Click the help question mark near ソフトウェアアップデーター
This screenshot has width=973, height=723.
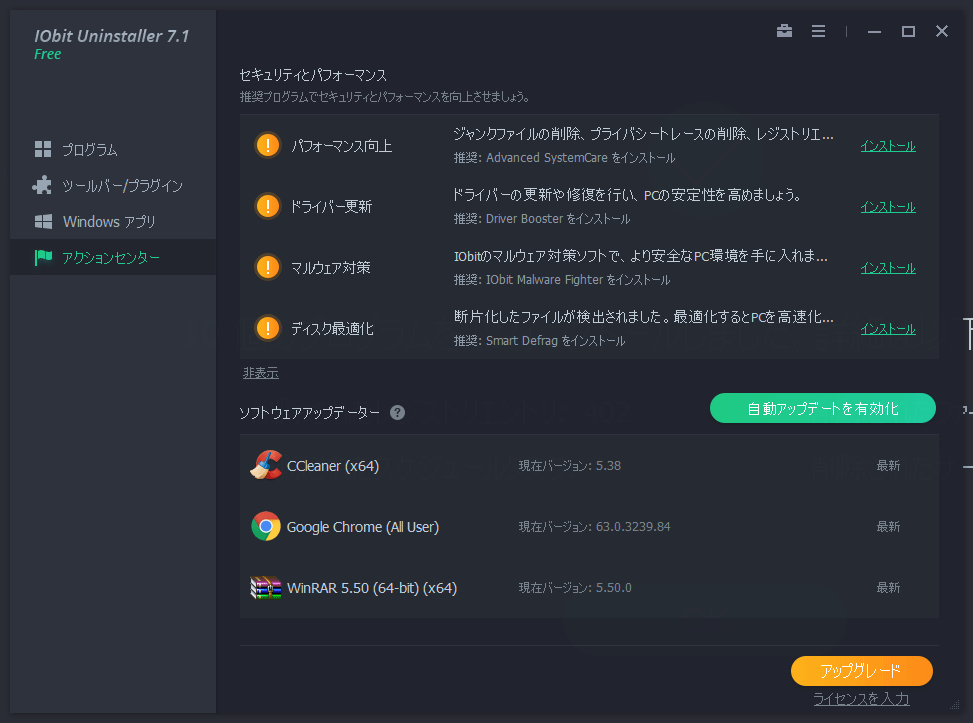point(397,412)
